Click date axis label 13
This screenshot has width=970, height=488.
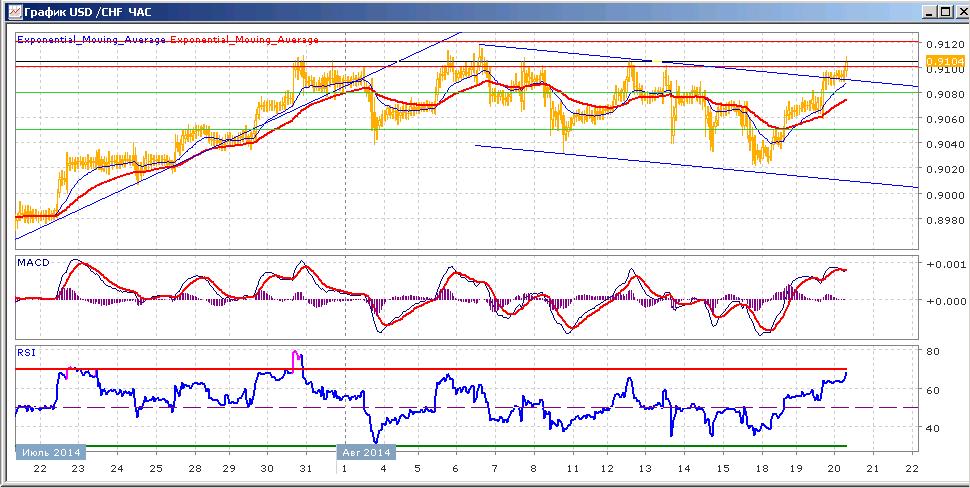point(646,469)
